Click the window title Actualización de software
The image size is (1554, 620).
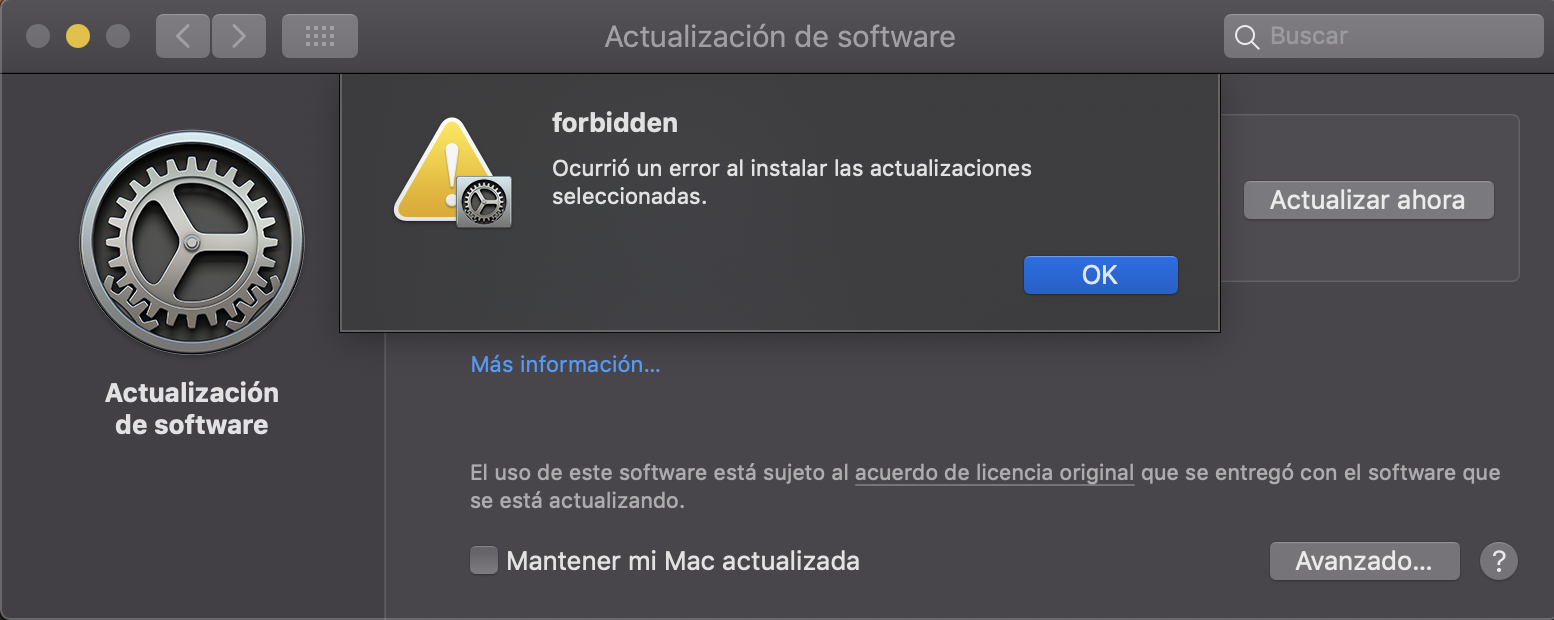pyautogui.click(x=780, y=37)
